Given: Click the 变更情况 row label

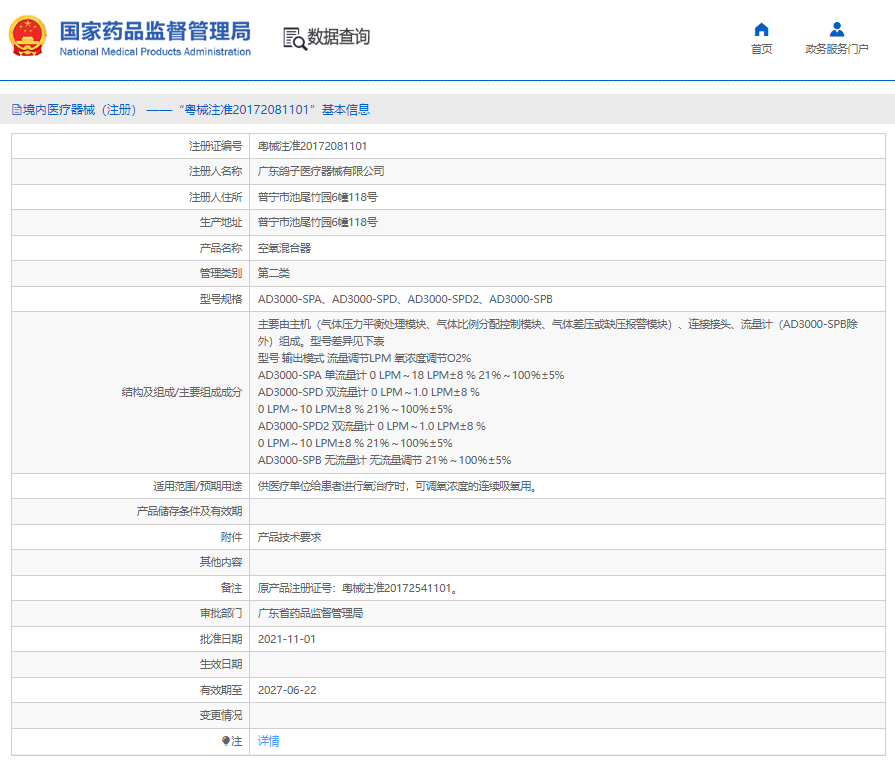Looking at the screenshot, I should [x=221, y=715].
